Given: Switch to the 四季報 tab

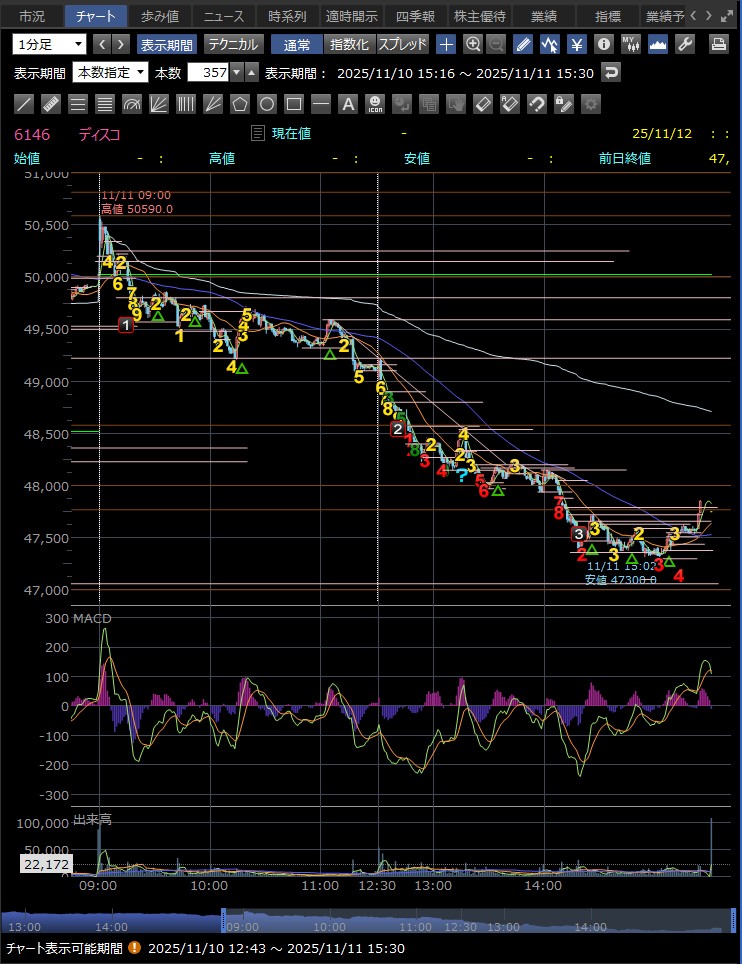Looking at the screenshot, I should (414, 16).
